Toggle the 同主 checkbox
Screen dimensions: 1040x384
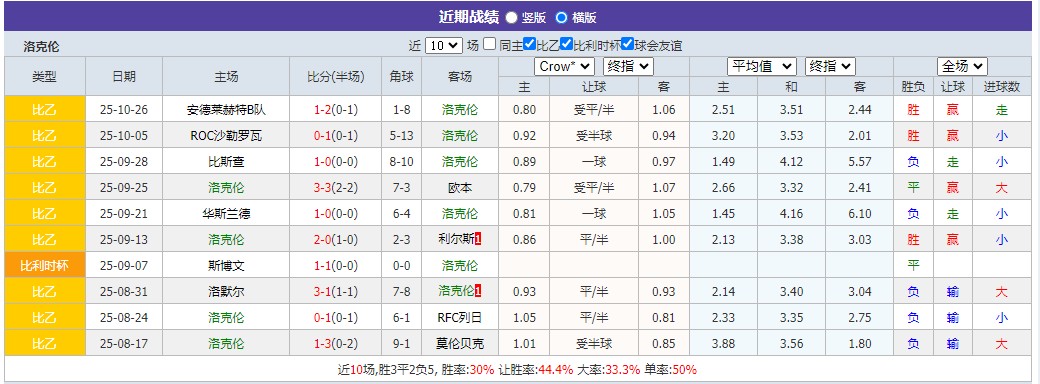[489, 44]
